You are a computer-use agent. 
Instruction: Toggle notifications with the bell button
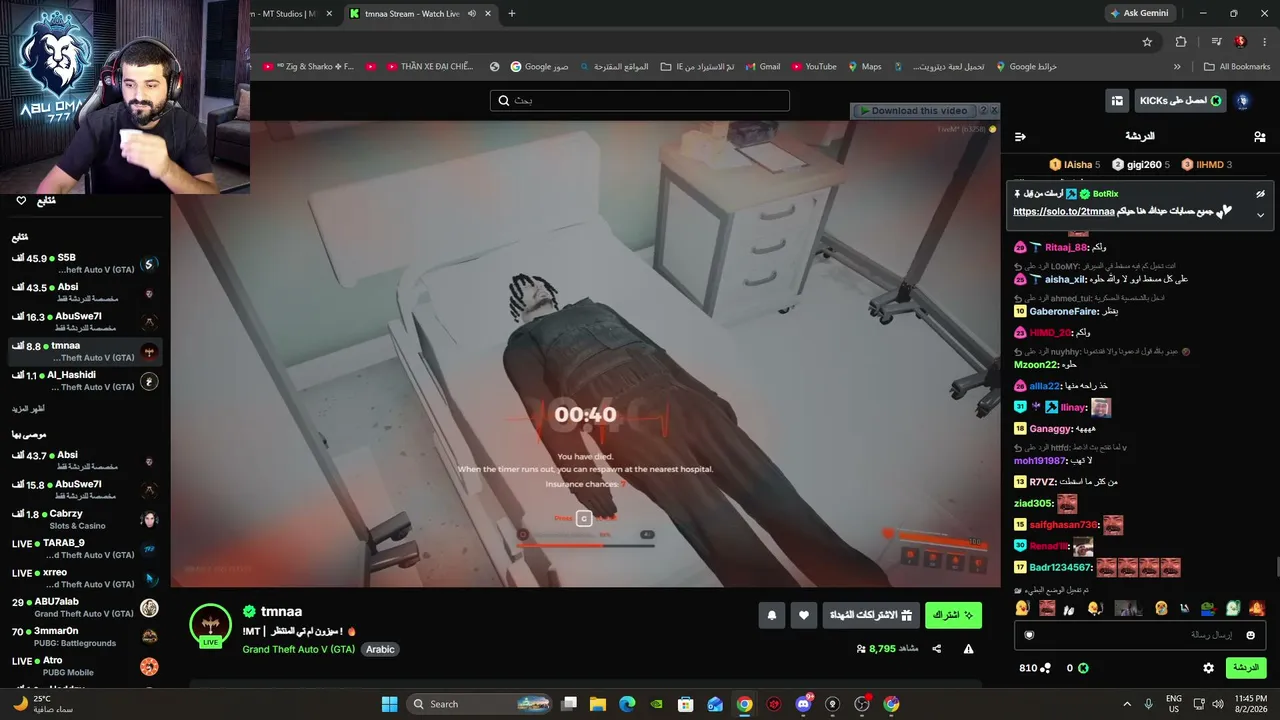tap(771, 616)
